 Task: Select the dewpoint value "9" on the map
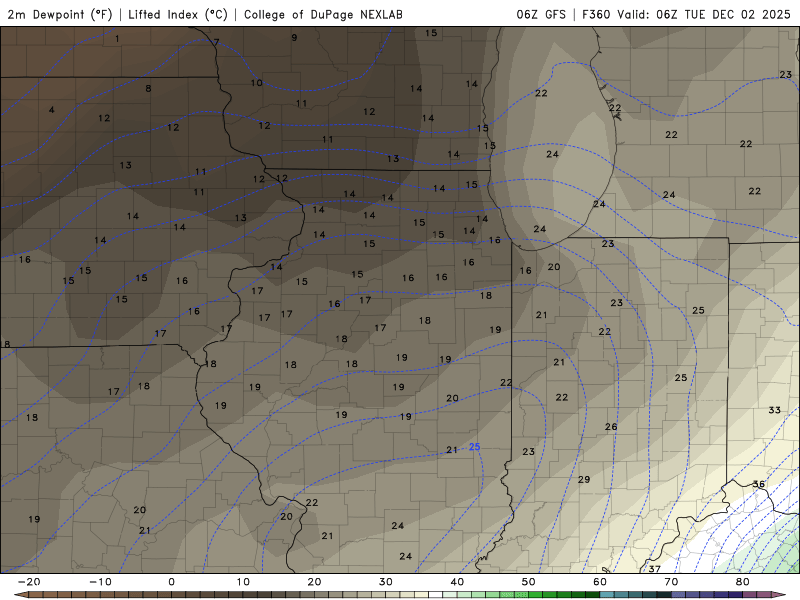(x=294, y=37)
